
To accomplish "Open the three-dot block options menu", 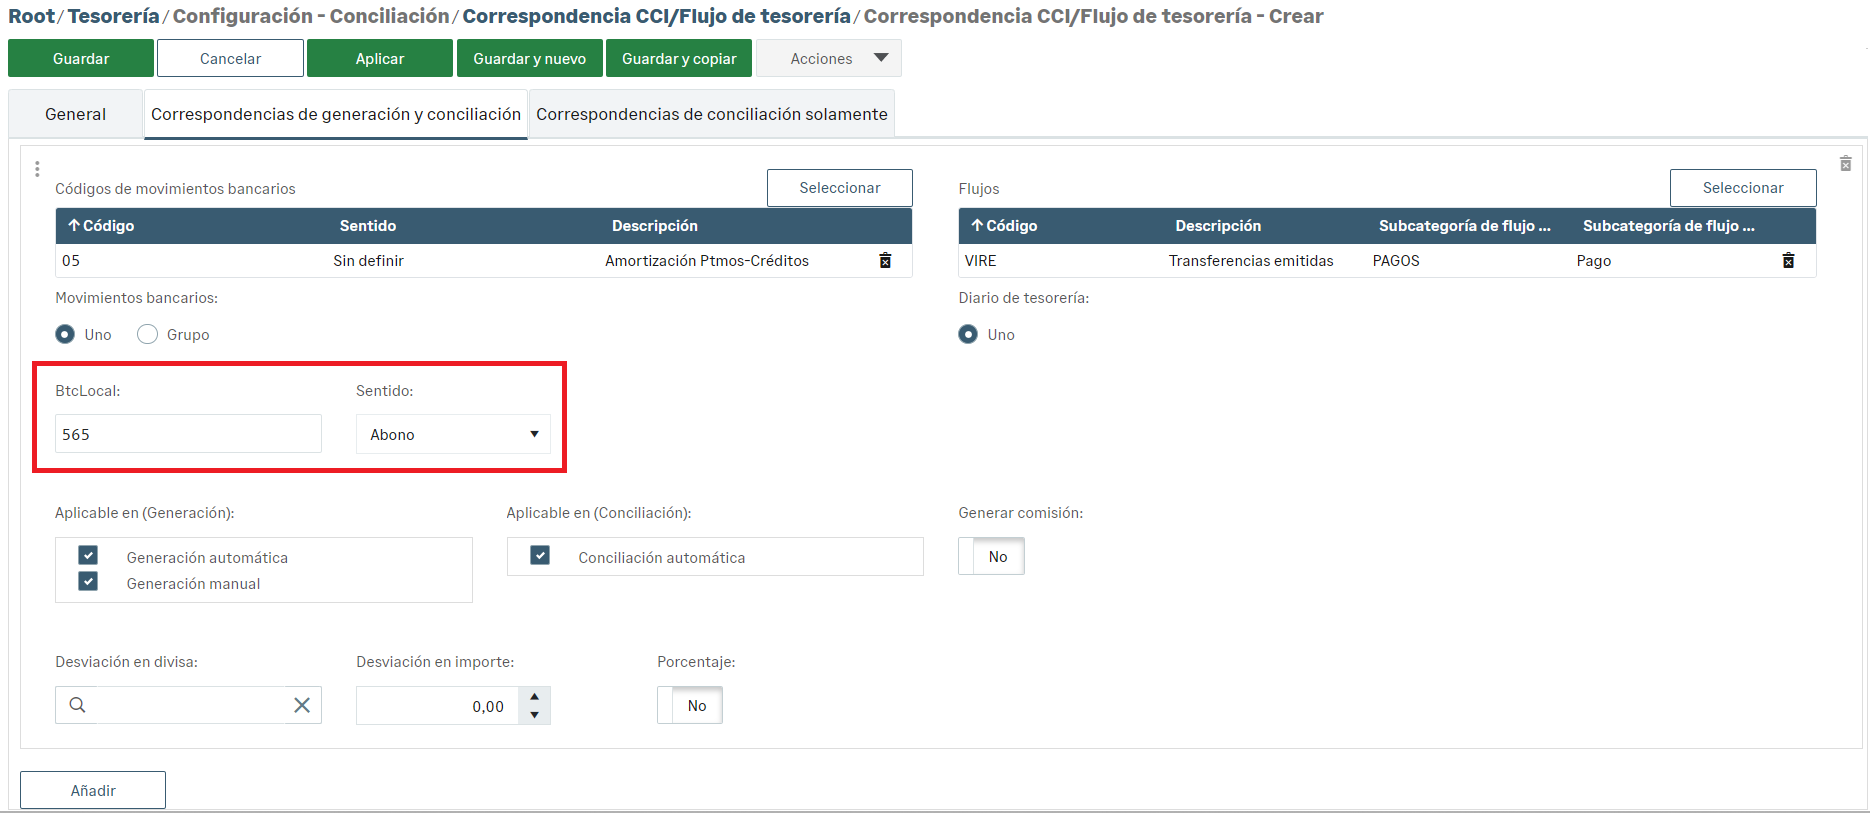I will point(37,169).
